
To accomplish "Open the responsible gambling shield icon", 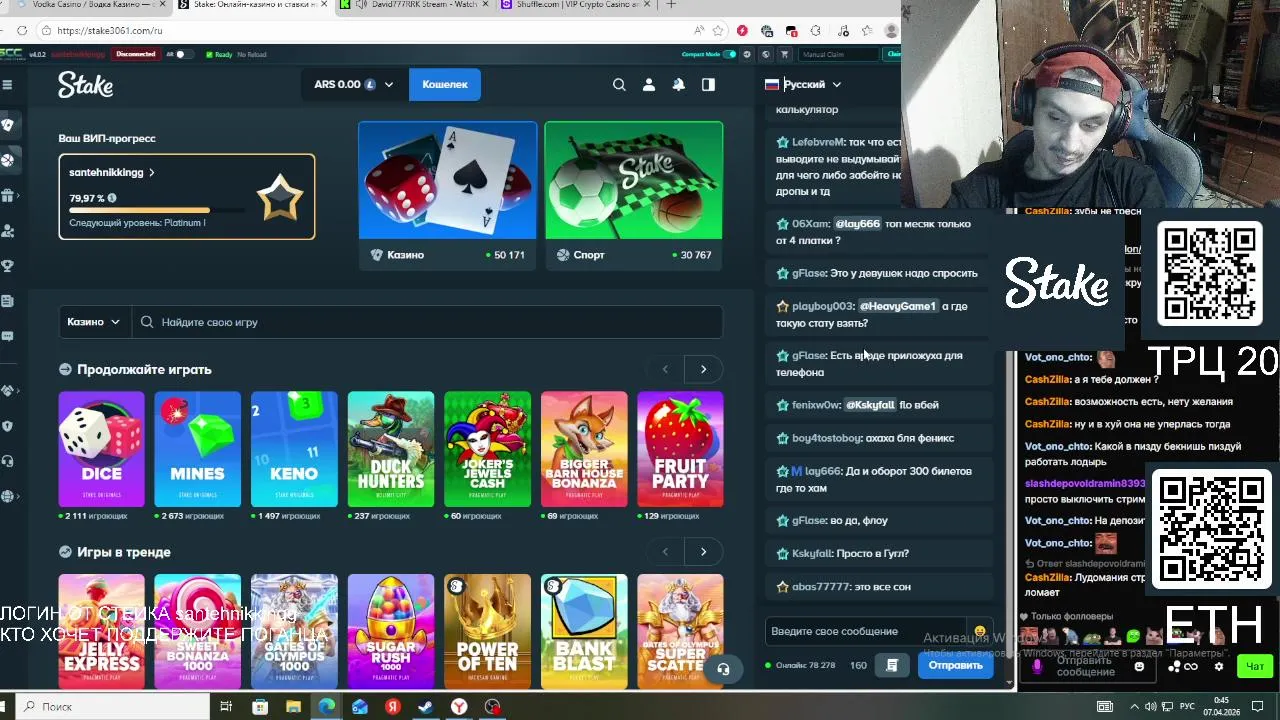I will (x=8, y=425).
